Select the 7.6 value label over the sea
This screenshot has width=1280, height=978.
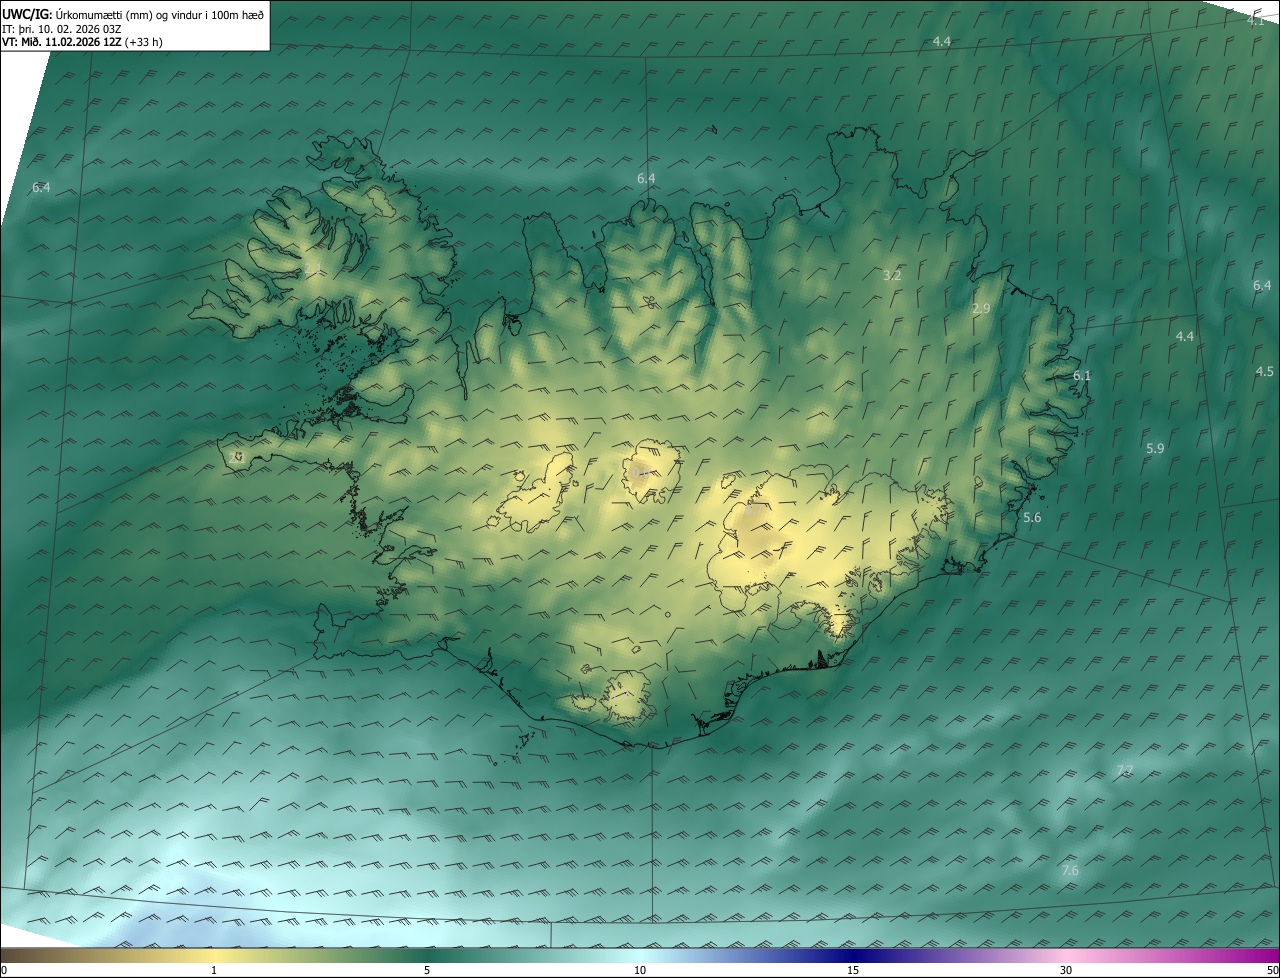(x=1070, y=871)
